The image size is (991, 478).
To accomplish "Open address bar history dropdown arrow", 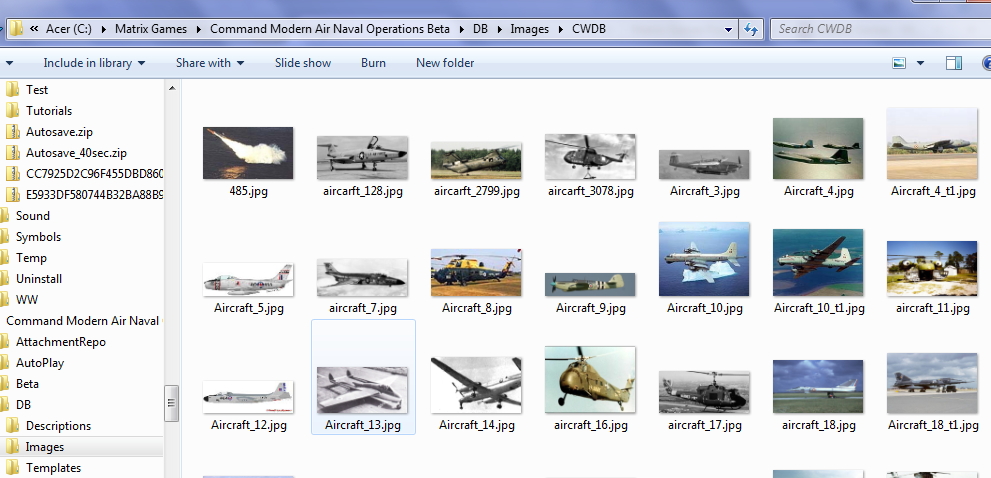I will tap(728, 29).
